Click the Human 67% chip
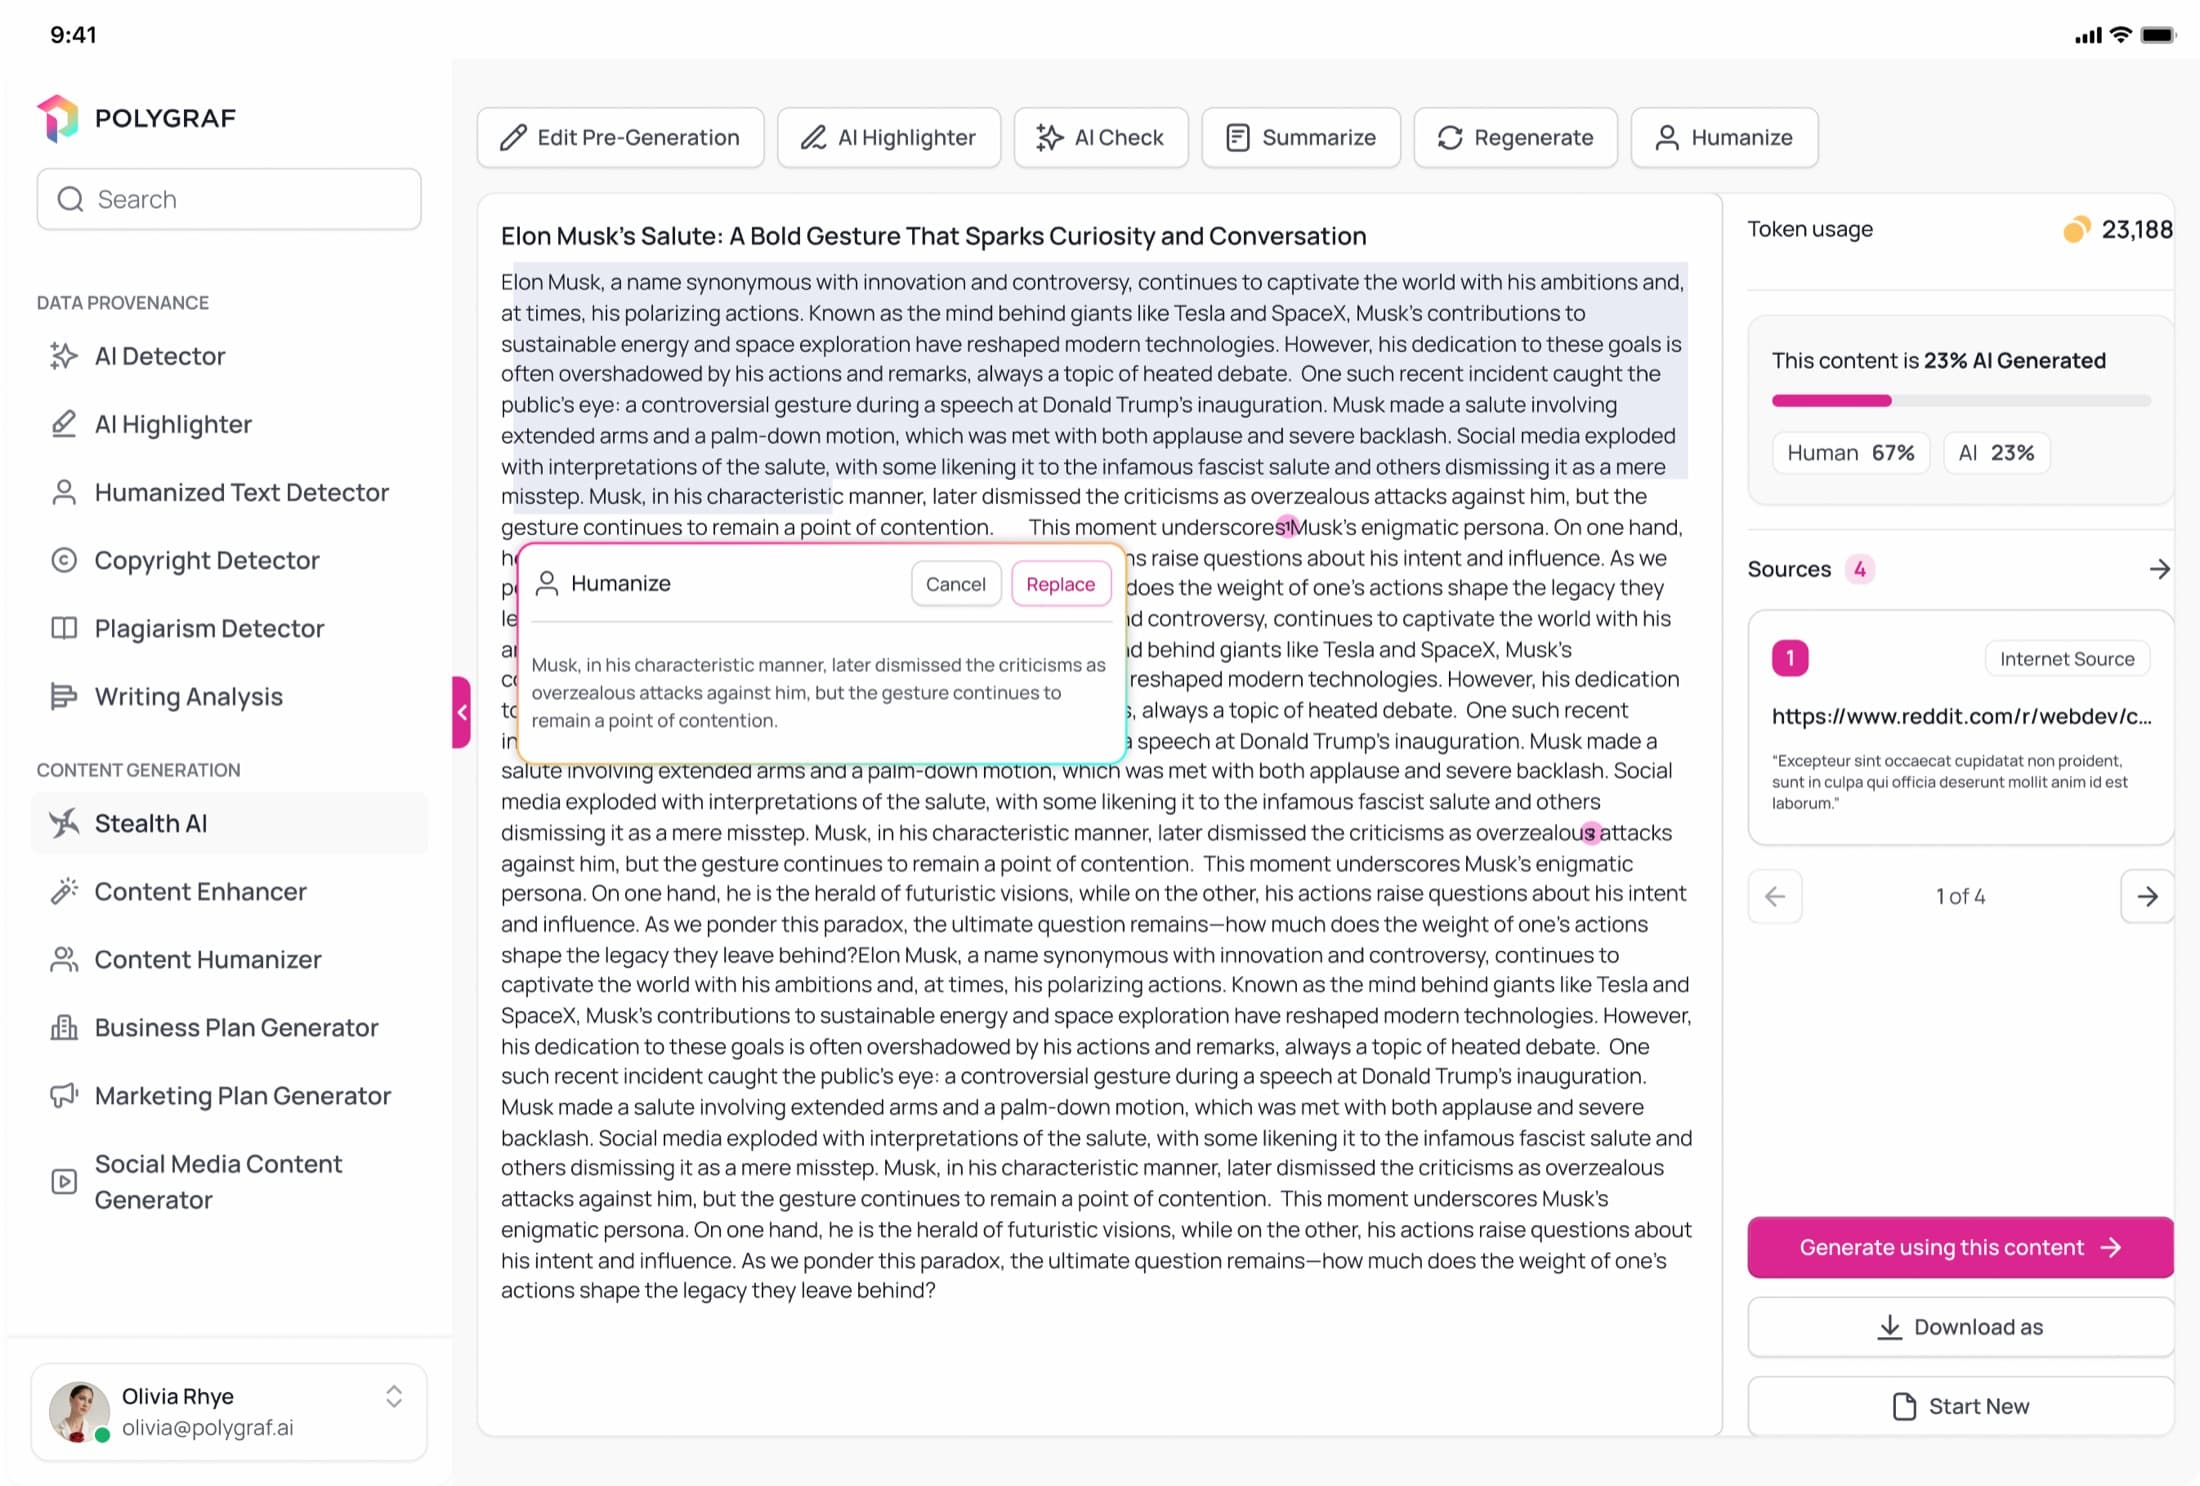 [1850, 453]
